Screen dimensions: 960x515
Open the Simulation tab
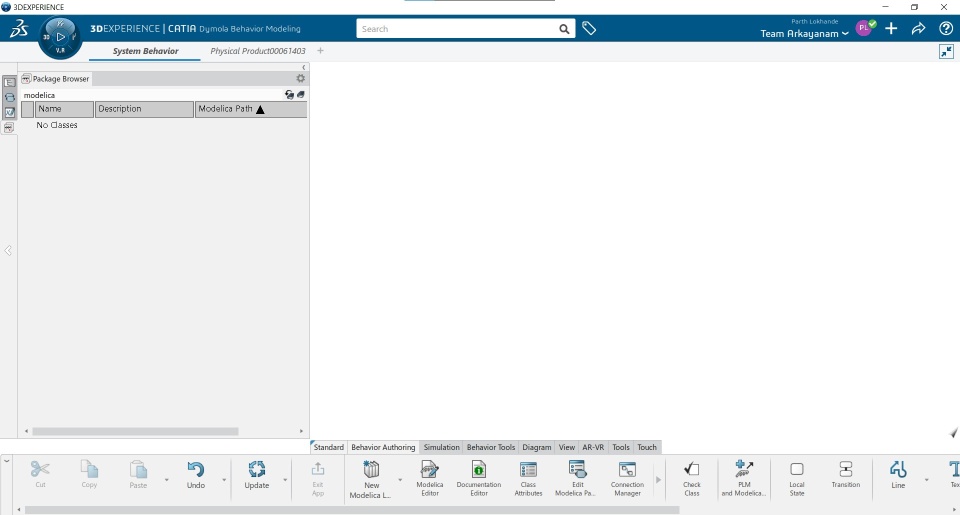441,447
